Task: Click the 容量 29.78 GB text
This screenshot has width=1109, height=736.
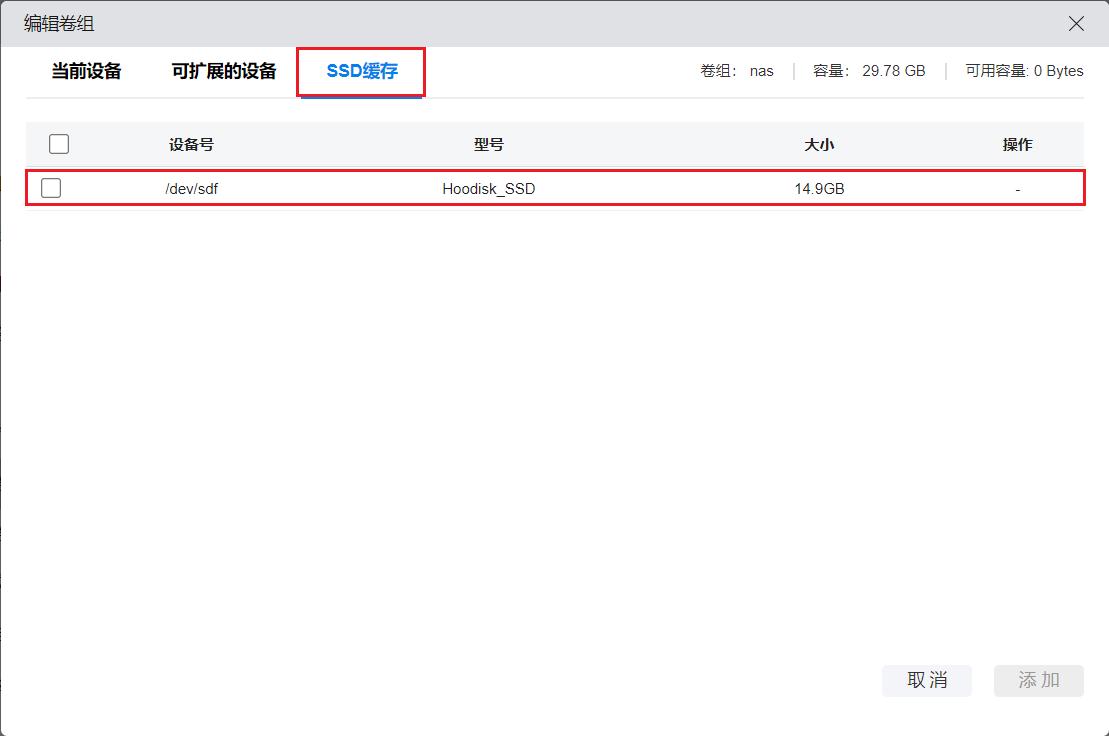Action: (x=869, y=71)
